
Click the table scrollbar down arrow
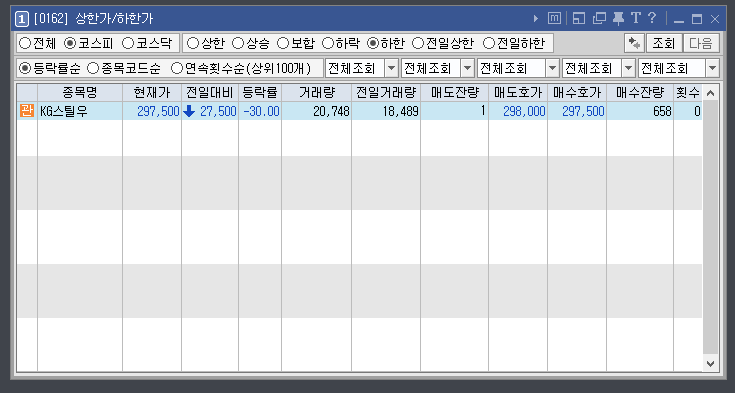(x=710, y=363)
